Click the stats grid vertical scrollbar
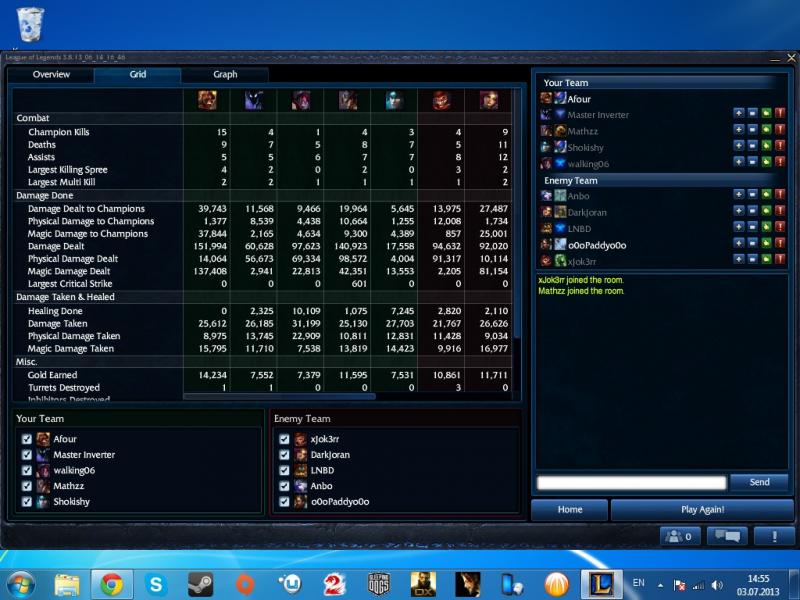The width and height of the screenshot is (800, 600). (x=516, y=214)
